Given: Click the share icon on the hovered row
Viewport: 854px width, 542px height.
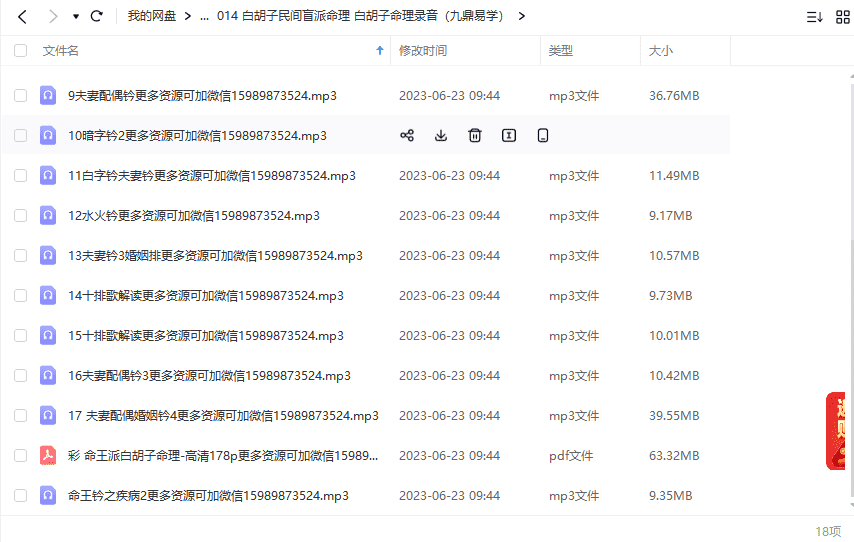Looking at the screenshot, I should [407, 136].
